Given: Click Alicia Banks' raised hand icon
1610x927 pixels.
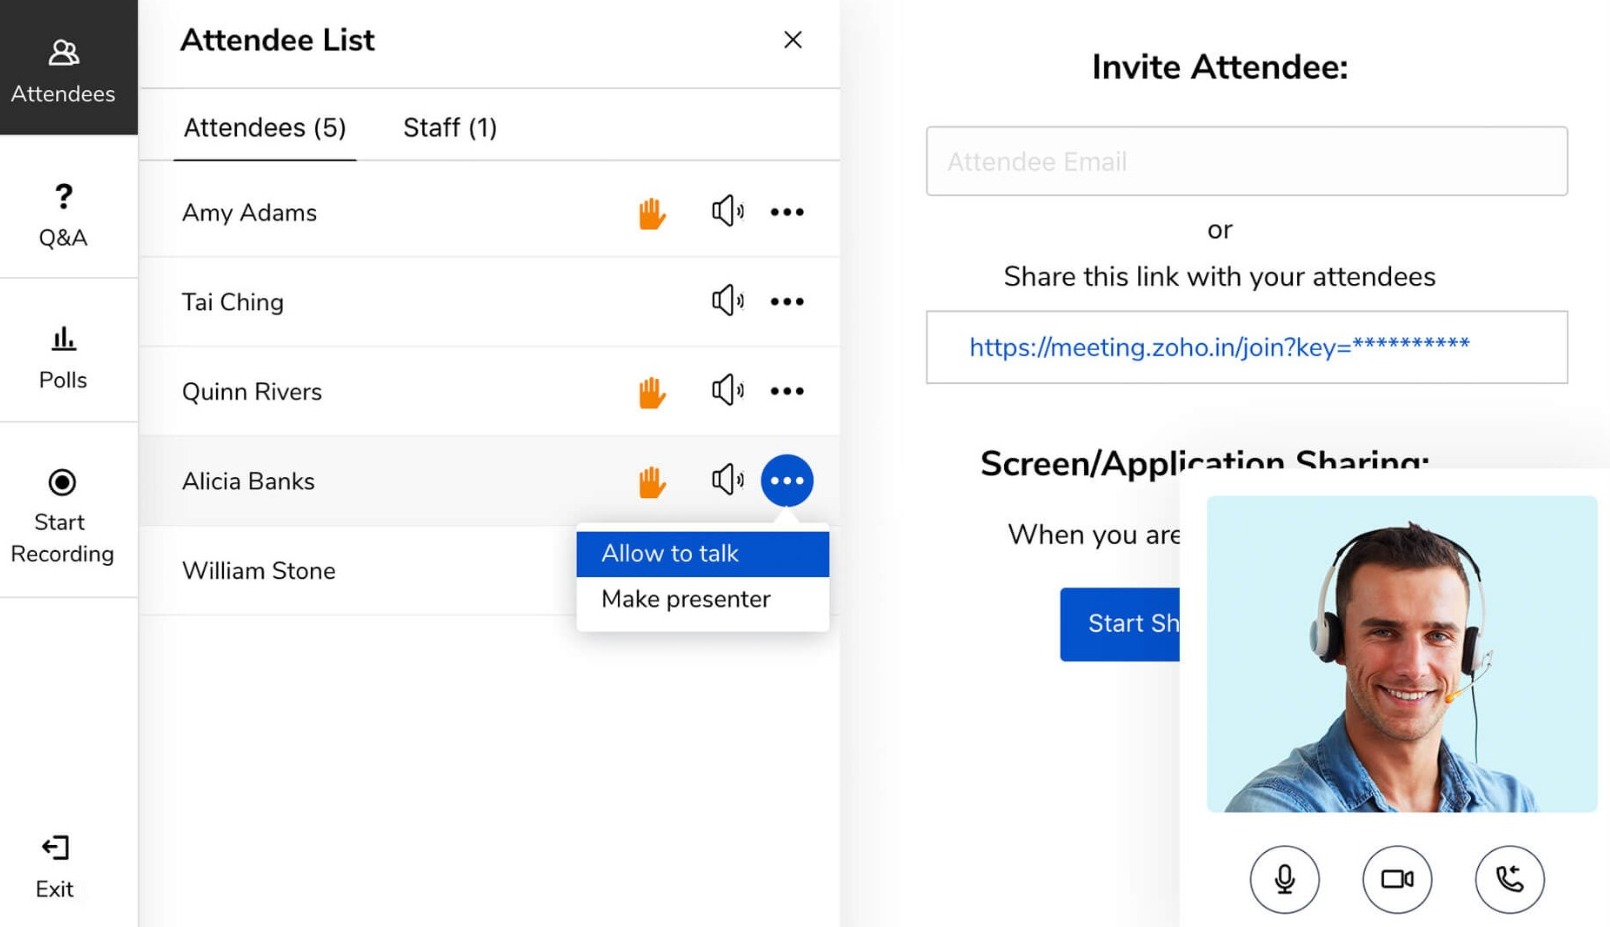Looking at the screenshot, I should pyautogui.click(x=652, y=482).
